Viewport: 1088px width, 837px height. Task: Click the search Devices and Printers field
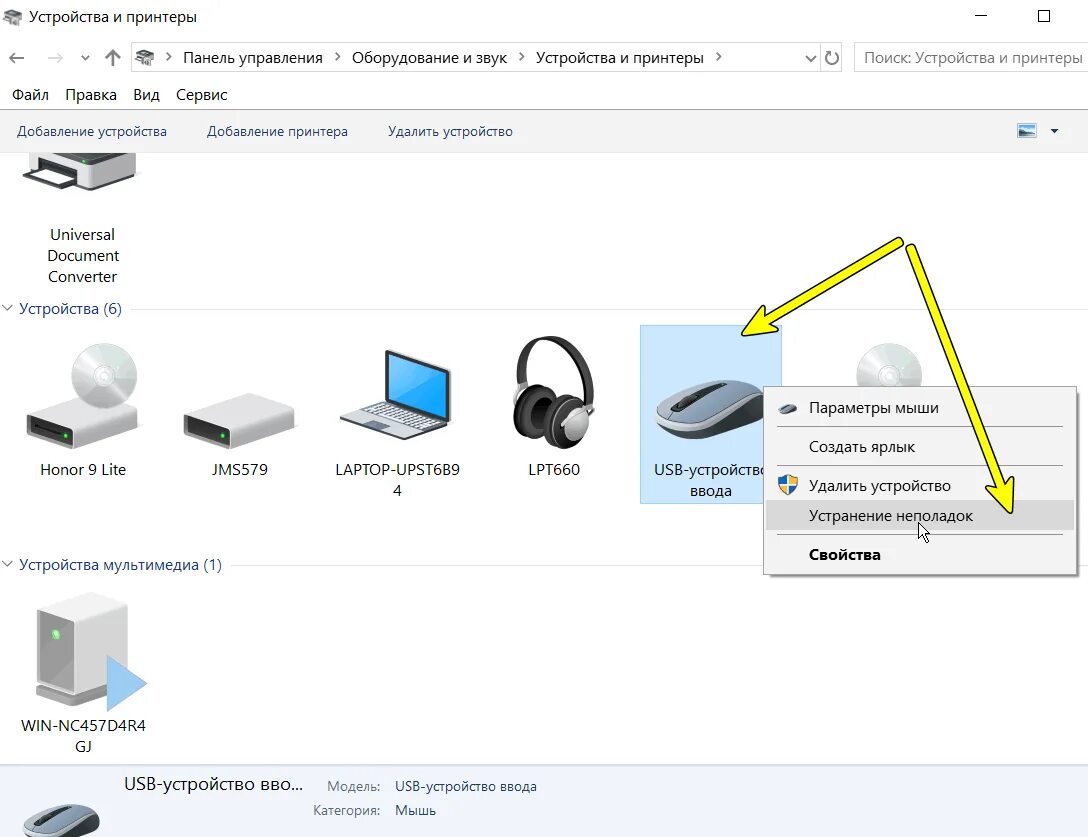tap(971, 58)
